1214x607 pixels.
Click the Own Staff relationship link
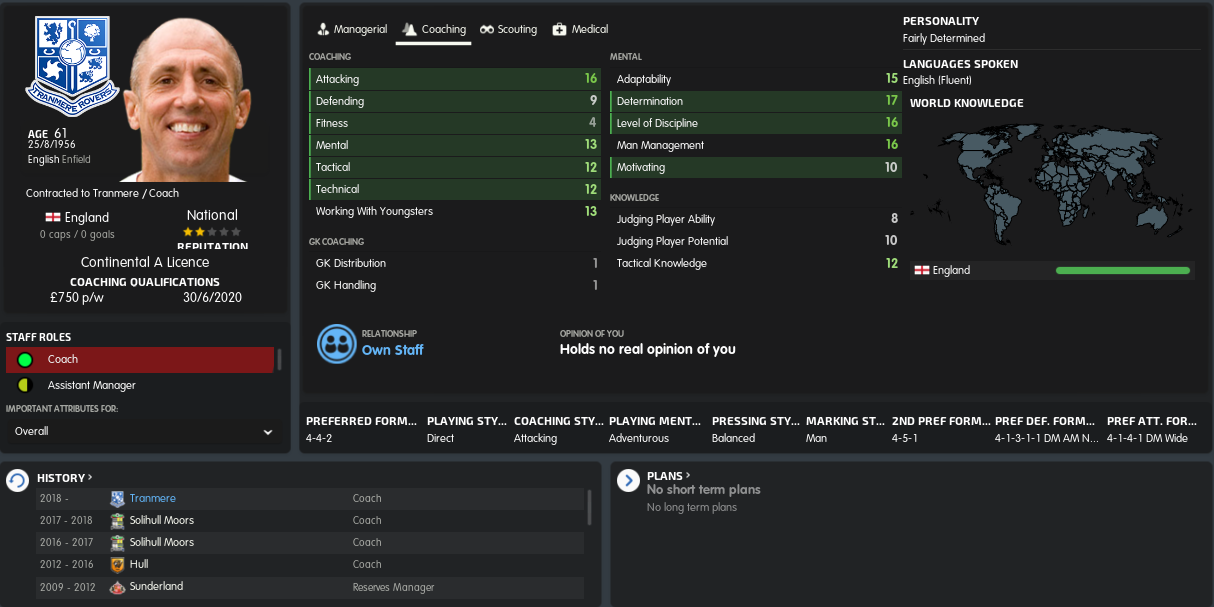pyautogui.click(x=392, y=350)
